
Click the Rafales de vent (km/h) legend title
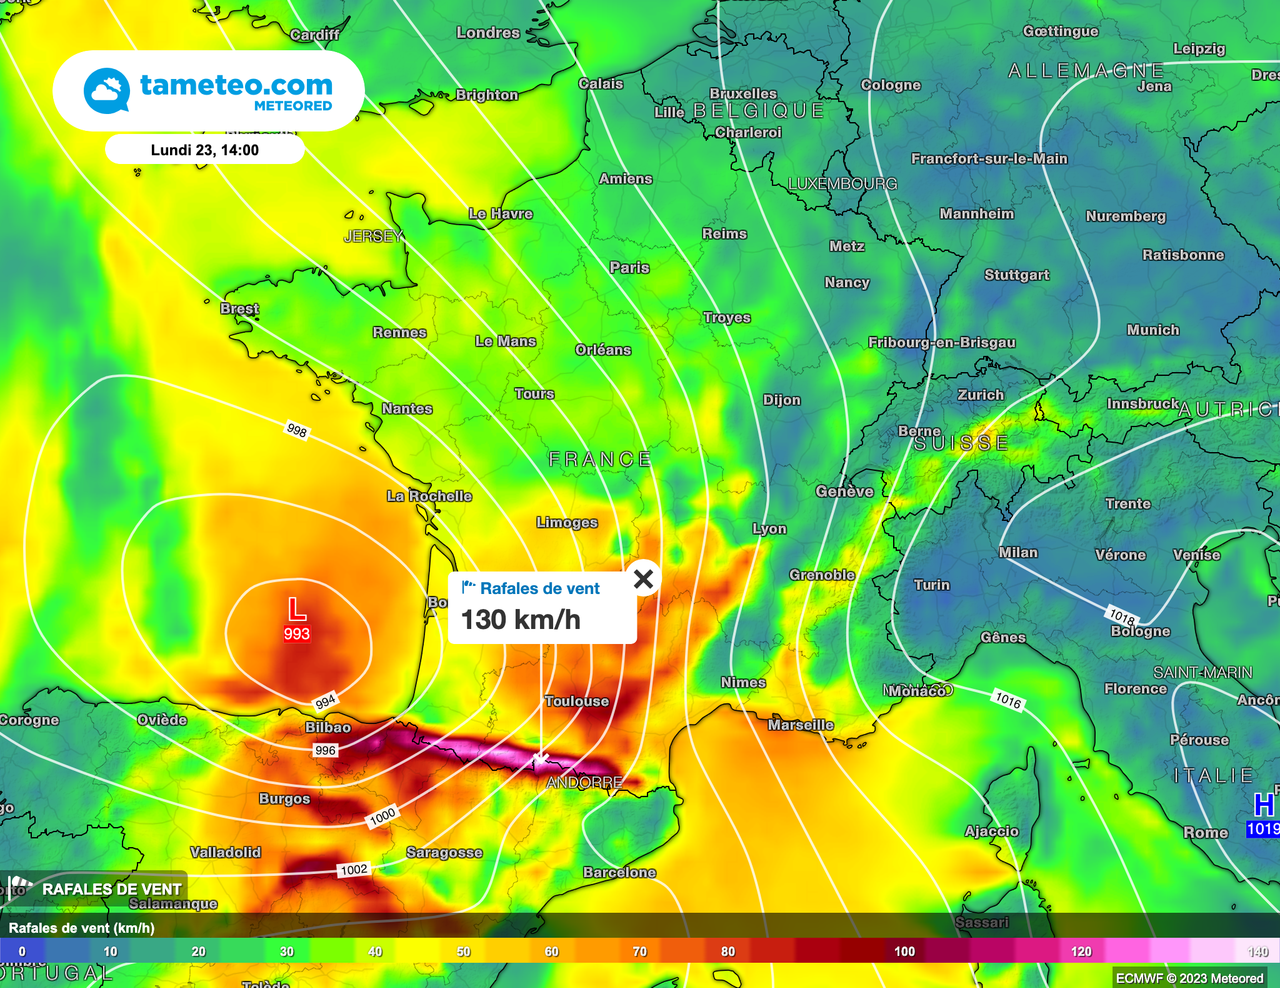[x=82, y=928]
